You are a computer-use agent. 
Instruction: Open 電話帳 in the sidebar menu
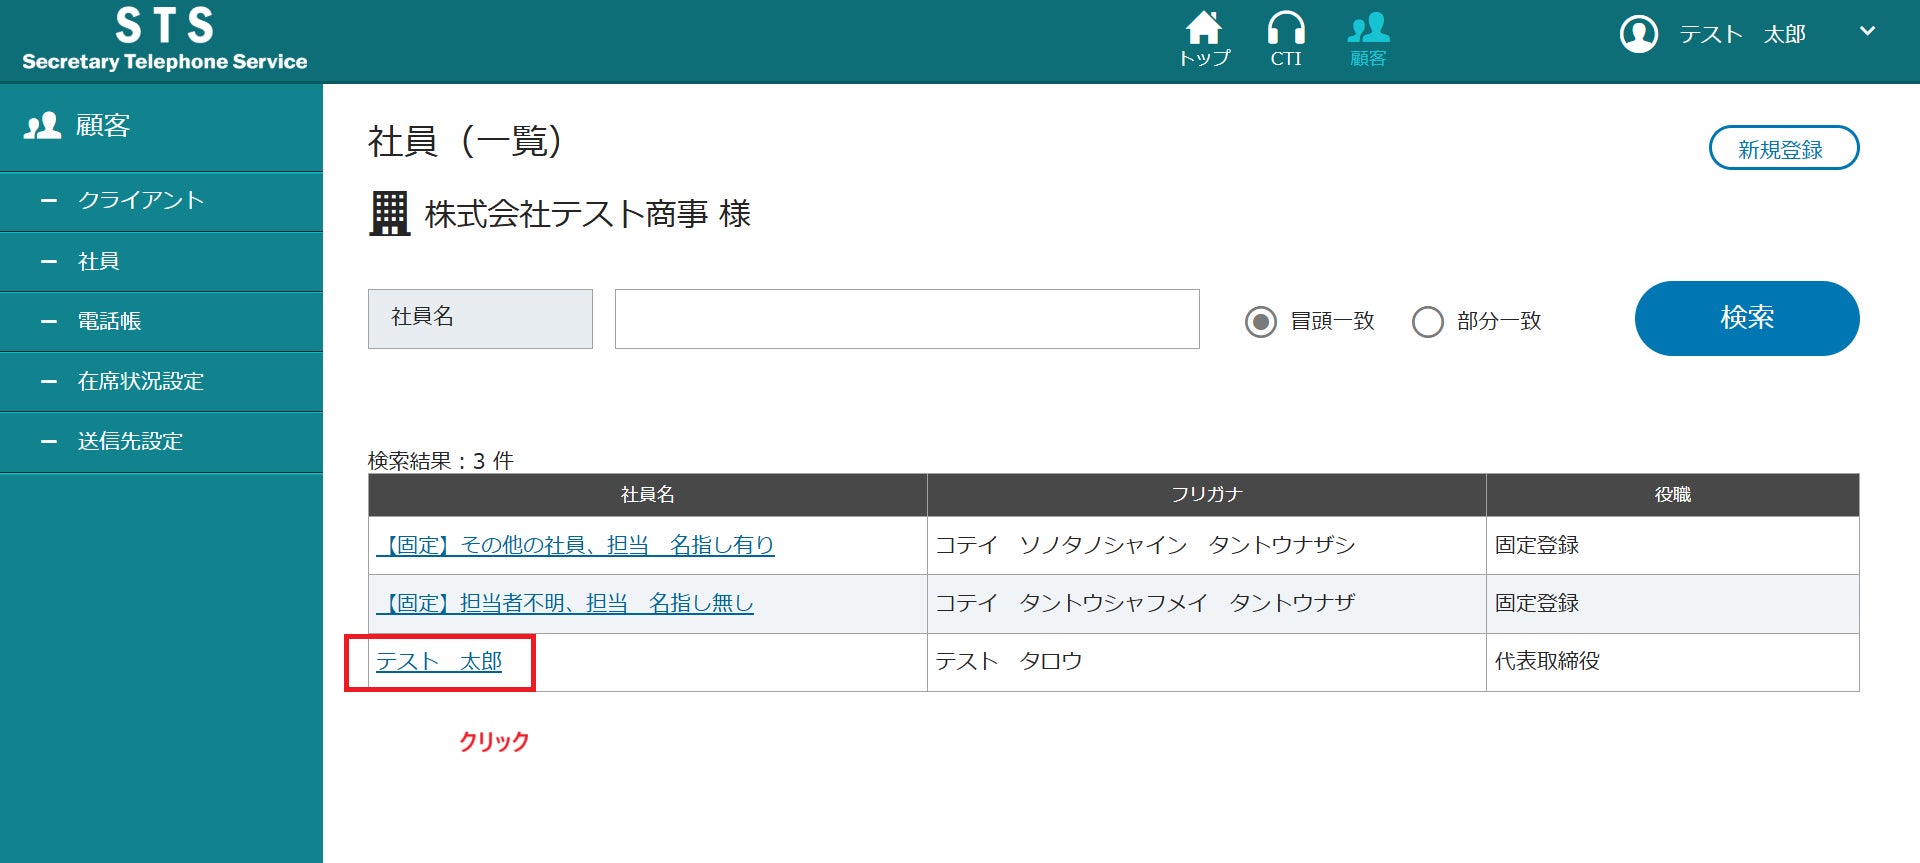(161, 322)
